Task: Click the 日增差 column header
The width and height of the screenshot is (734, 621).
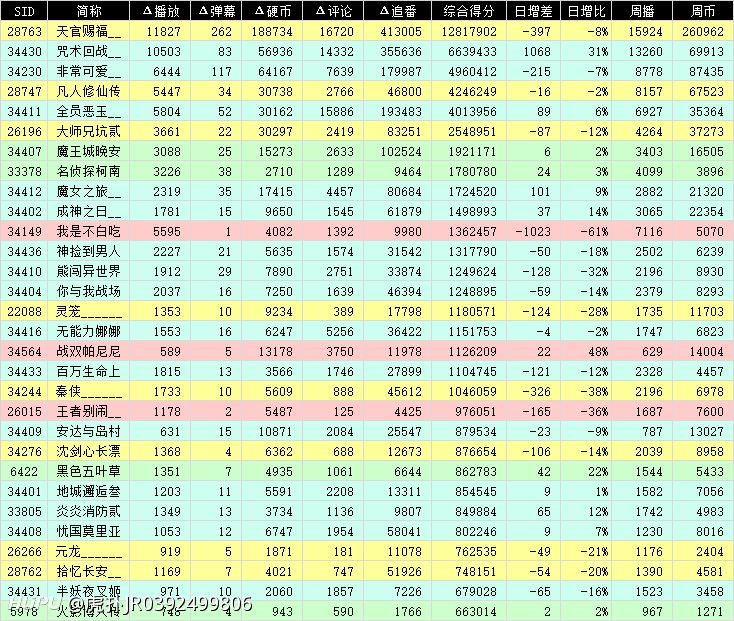Action: pyautogui.click(x=534, y=11)
